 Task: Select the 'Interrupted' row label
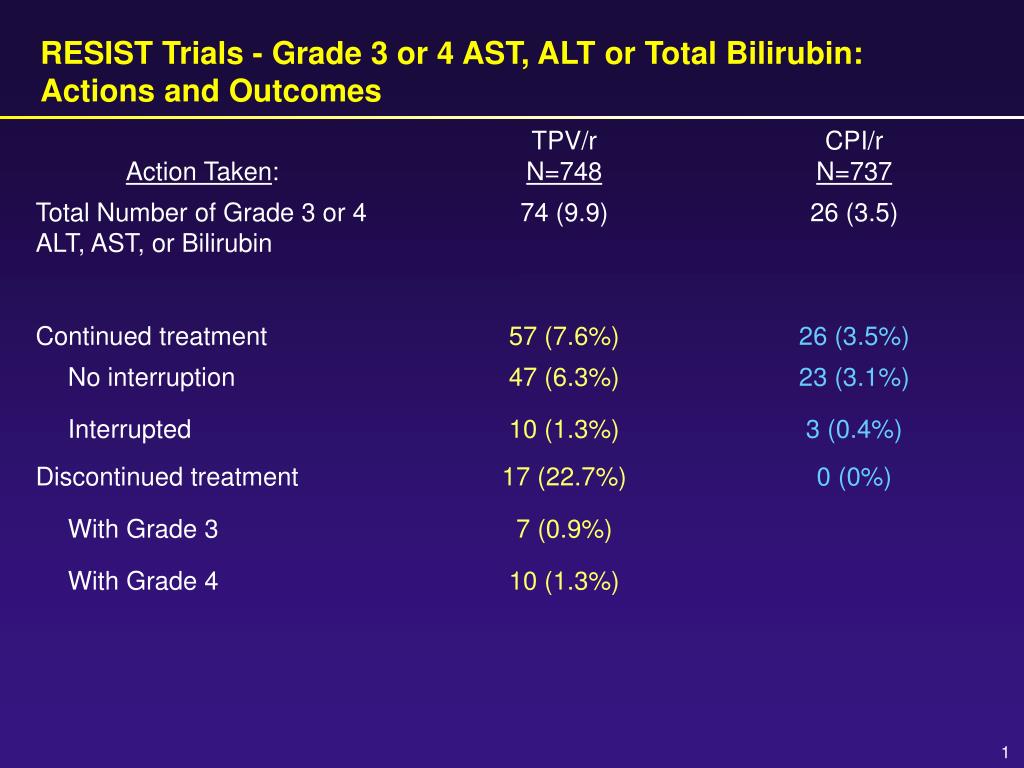[x=129, y=430]
